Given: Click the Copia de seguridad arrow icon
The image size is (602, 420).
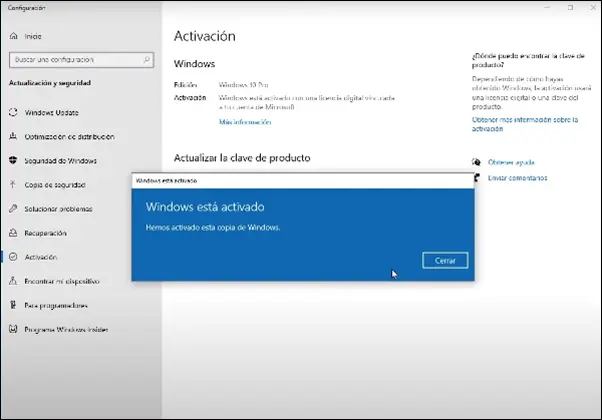Looking at the screenshot, I should pos(13,185).
